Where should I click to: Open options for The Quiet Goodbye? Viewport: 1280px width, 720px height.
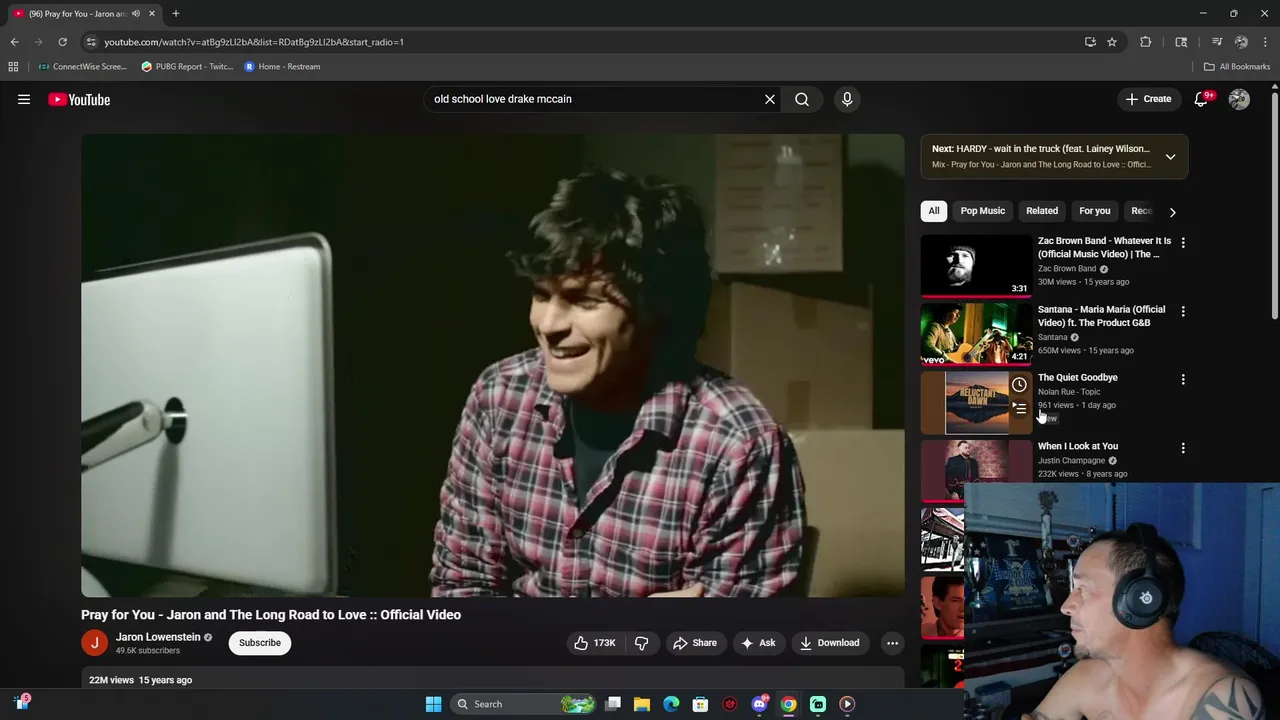click(x=1183, y=380)
